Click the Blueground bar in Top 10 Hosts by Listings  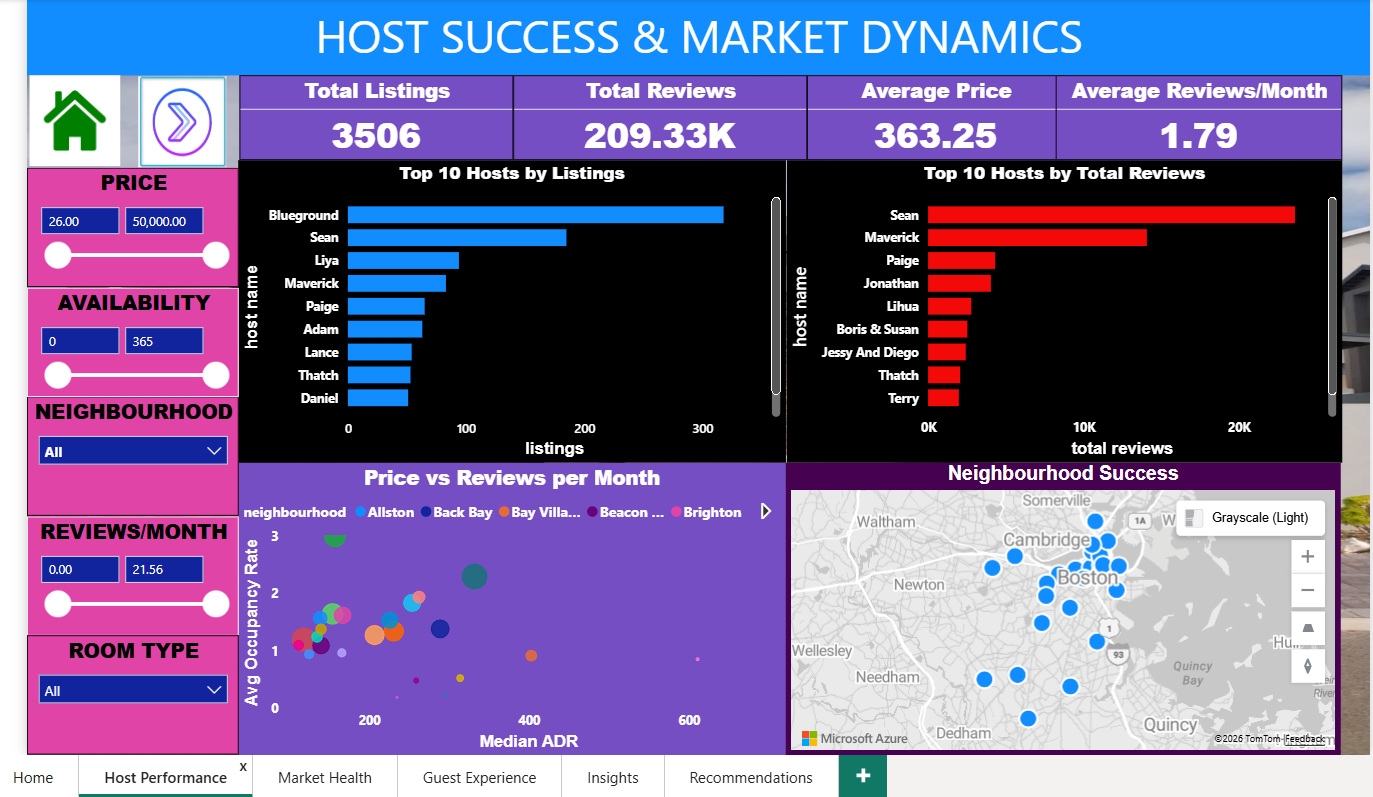coord(535,215)
